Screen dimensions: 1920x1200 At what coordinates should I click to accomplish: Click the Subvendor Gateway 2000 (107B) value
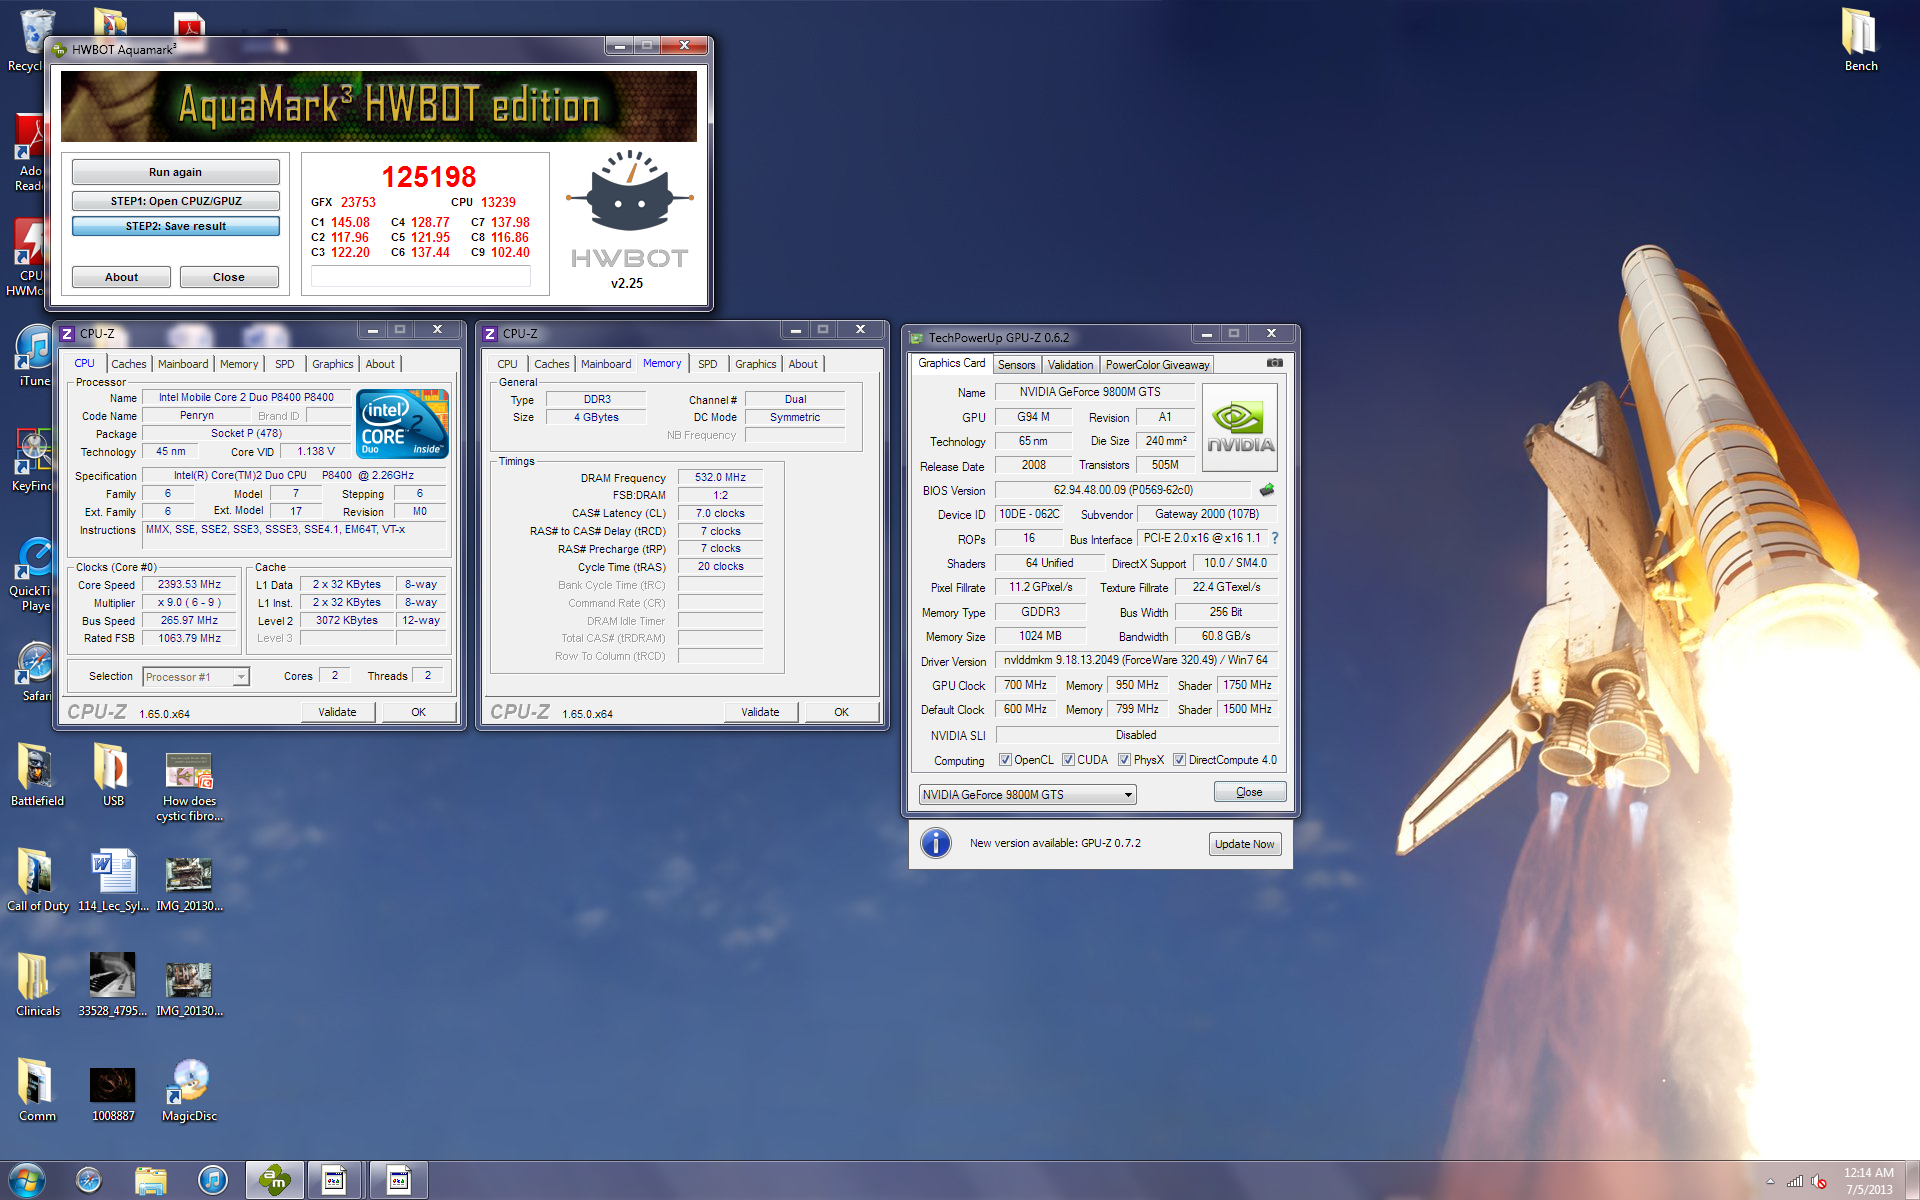(x=1206, y=514)
